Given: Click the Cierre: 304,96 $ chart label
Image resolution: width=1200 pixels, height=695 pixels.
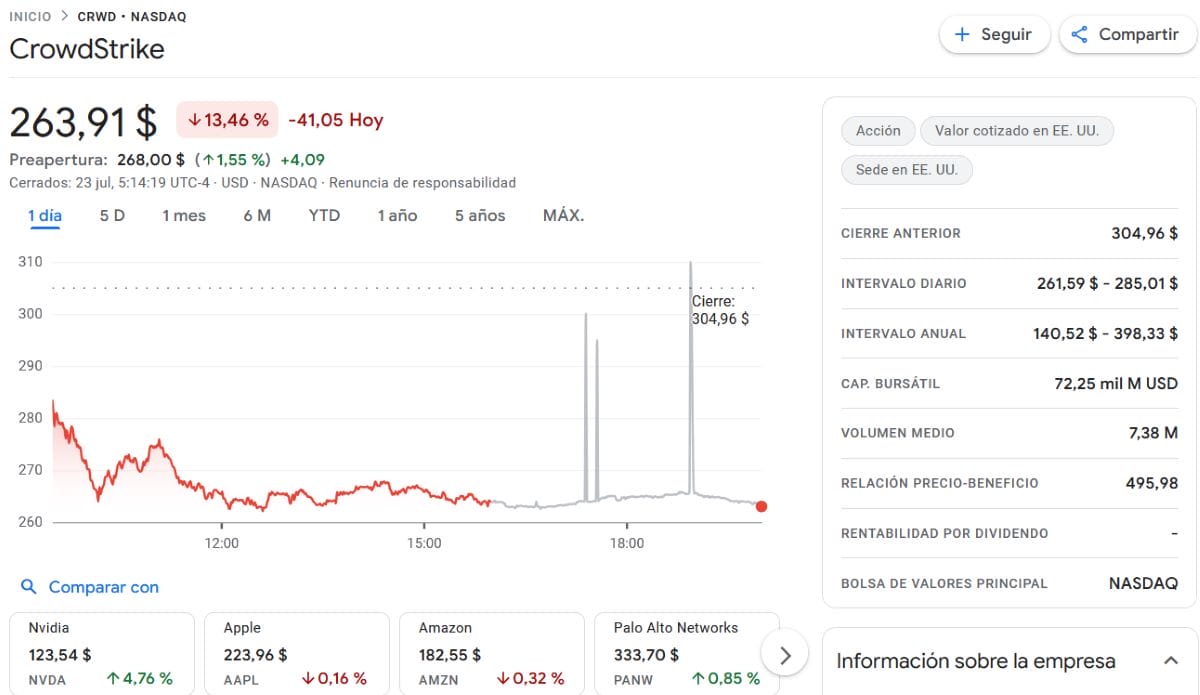Looking at the screenshot, I should coord(720,310).
